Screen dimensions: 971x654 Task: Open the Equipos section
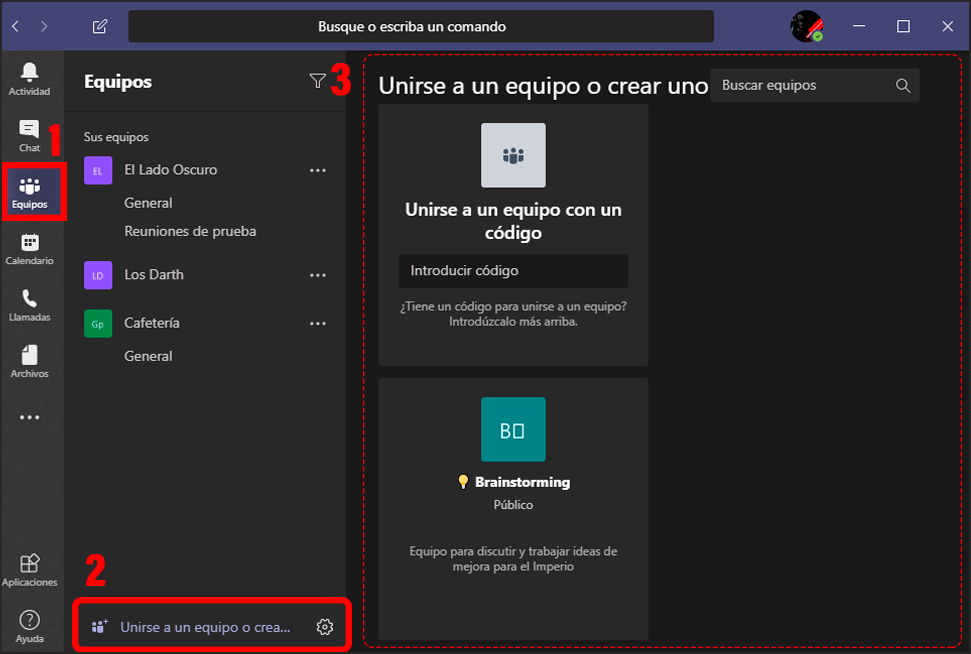point(31,190)
